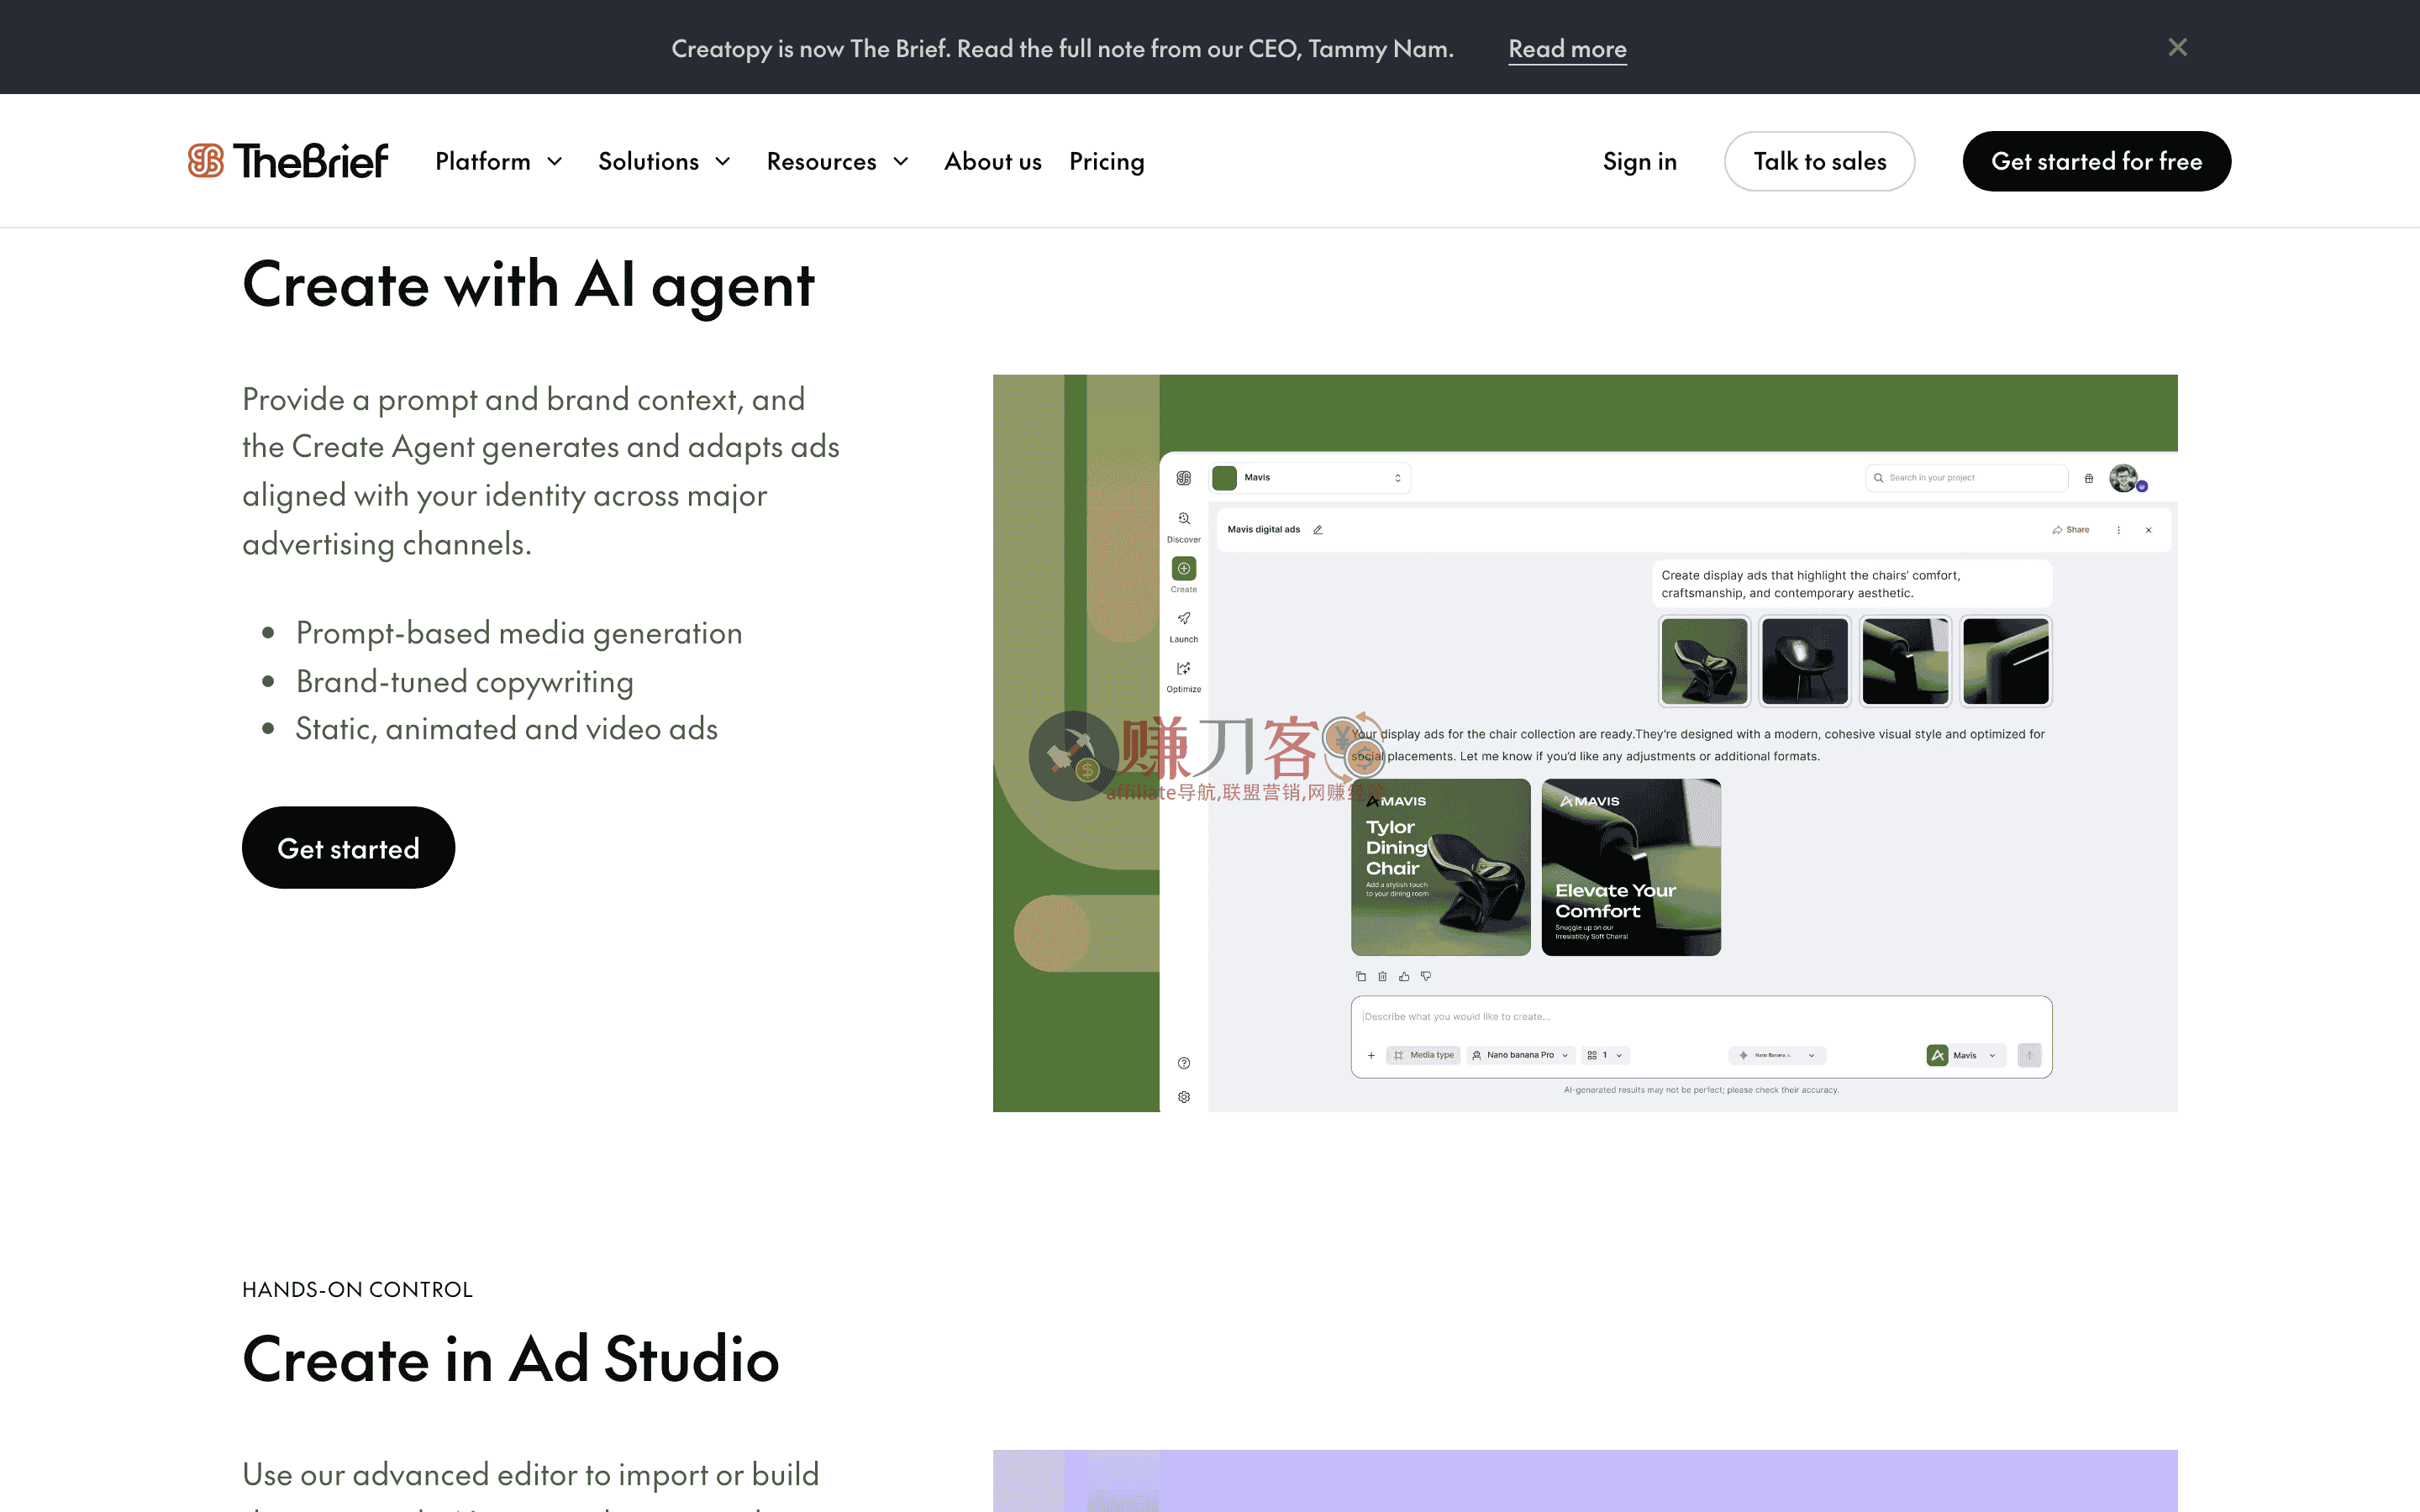Screen dimensions: 2420x1512
Task: Go to the About us page
Action: [x=992, y=161]
